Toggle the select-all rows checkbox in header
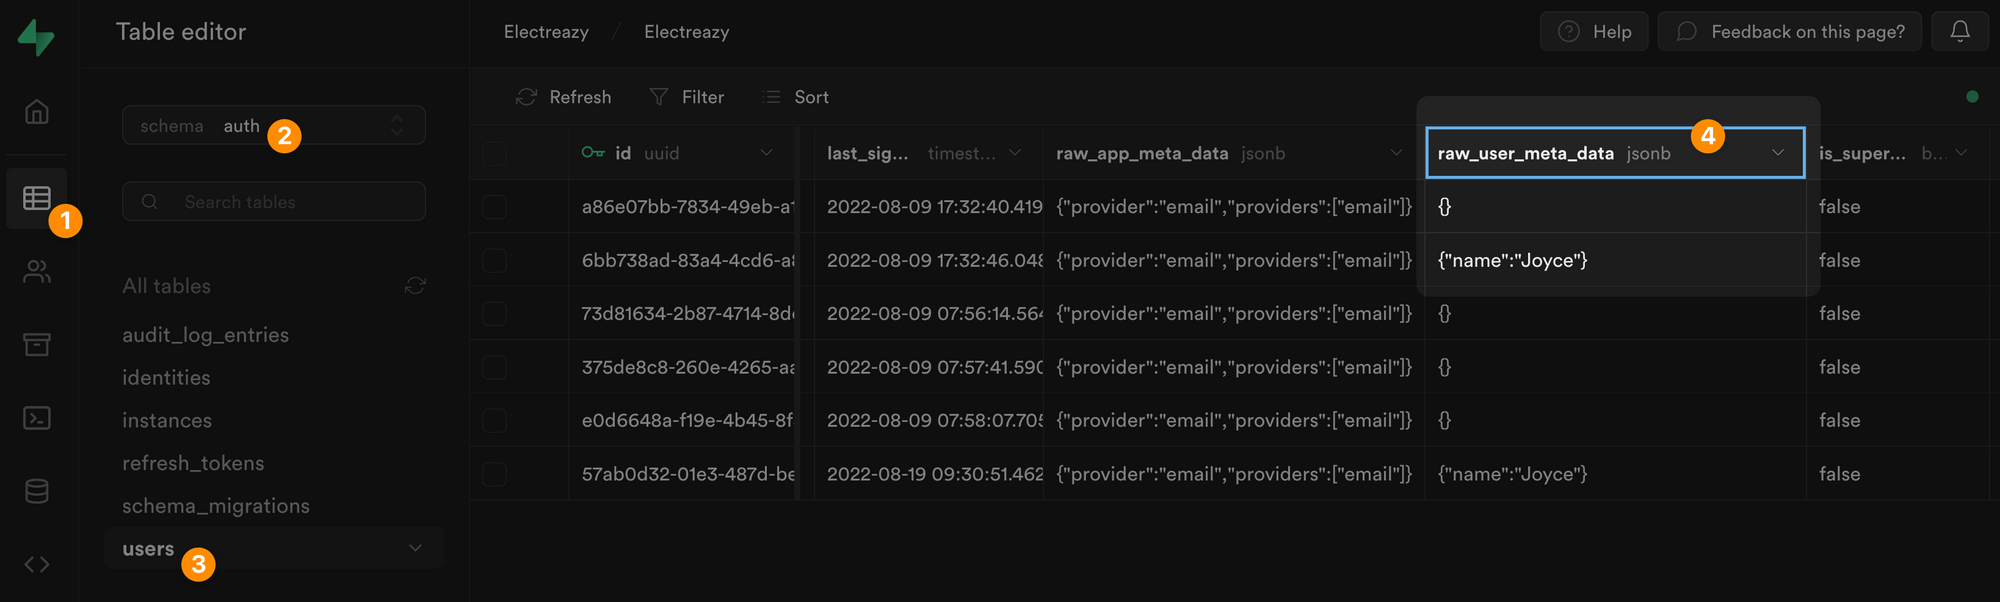The width and height of the screenshot is (2000, 602). [x=493, y=153]
